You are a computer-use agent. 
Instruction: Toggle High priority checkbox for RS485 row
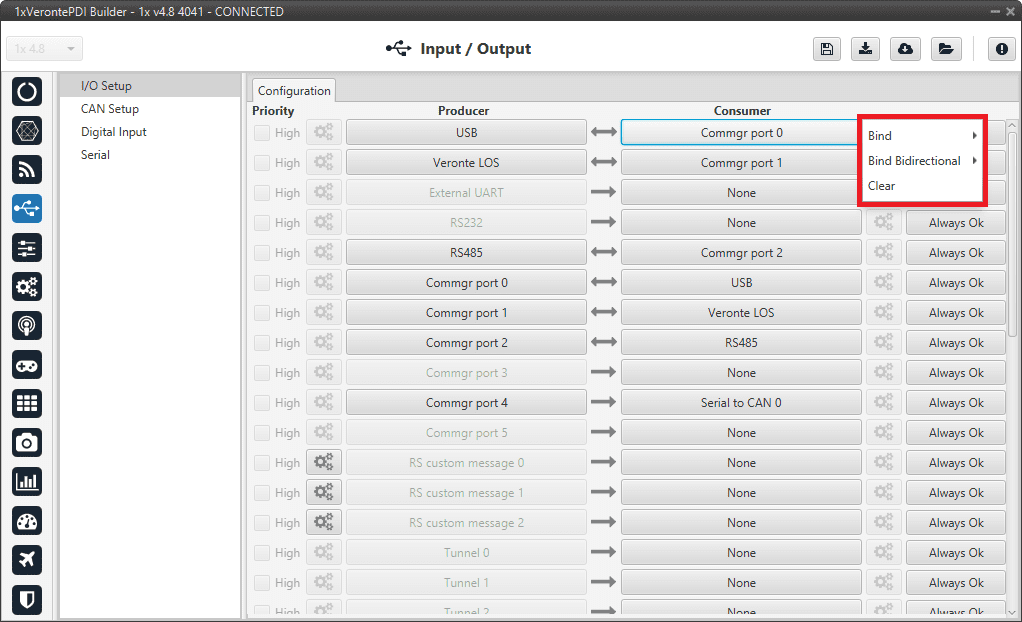tap(262, 253)
